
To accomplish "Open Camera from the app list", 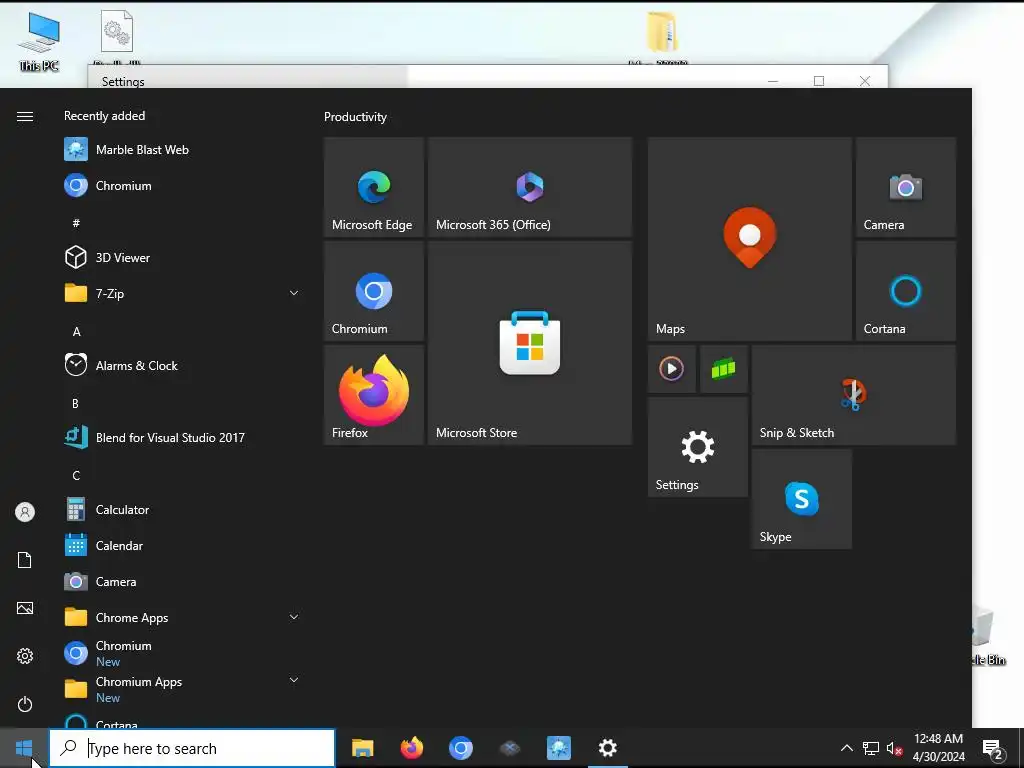I will [182, 581].
